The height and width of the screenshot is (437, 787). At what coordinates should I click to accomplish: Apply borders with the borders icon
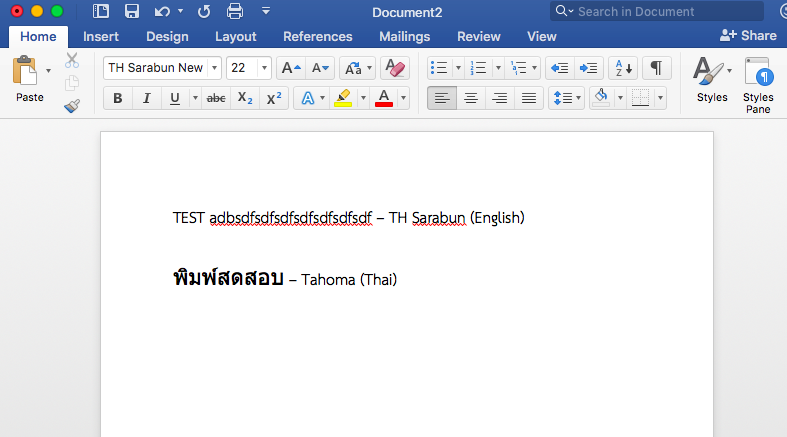click(640, 98)
